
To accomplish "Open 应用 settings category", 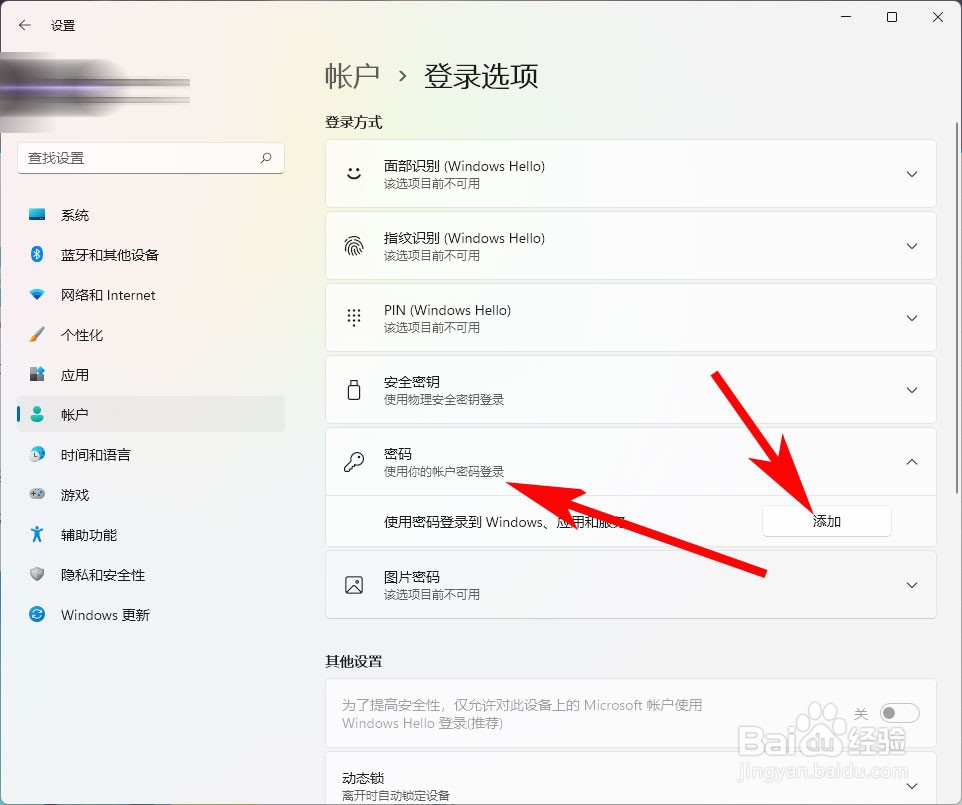I will 151,375.
